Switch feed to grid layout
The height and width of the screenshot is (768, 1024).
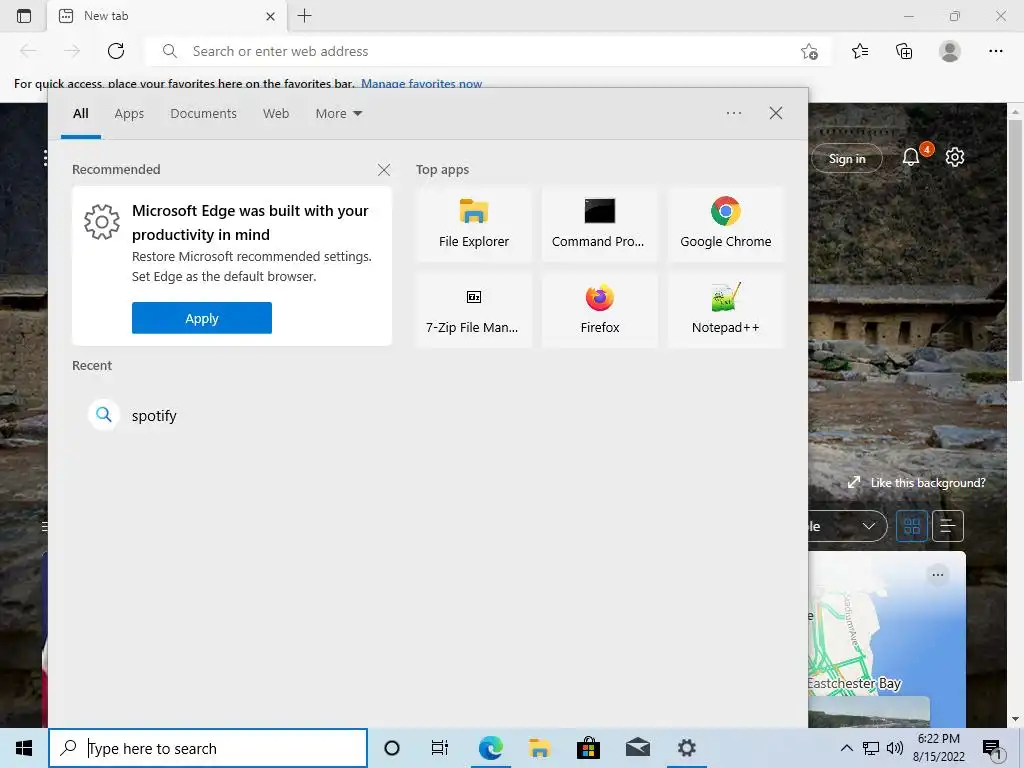[912, 526]
